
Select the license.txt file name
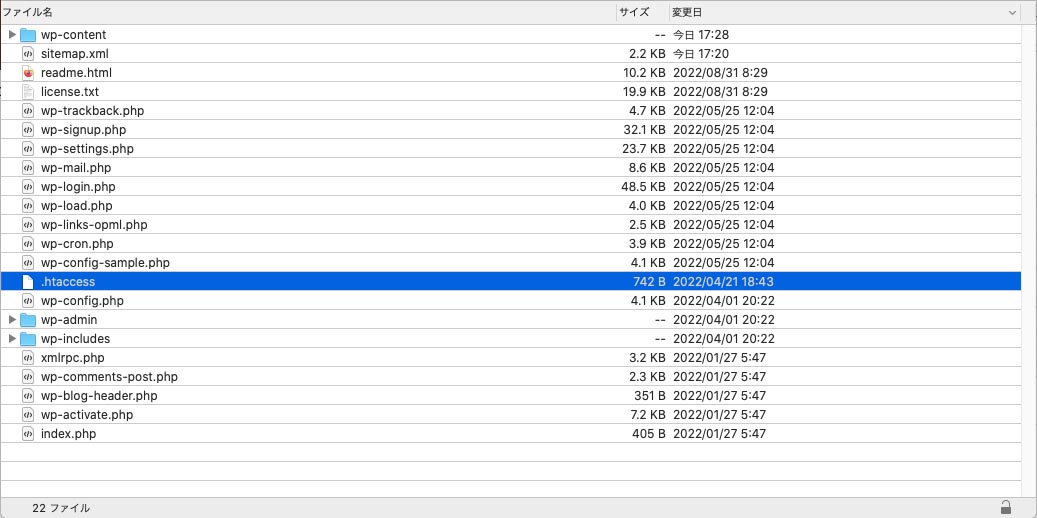pyautogui.click(x=70, y=92)
